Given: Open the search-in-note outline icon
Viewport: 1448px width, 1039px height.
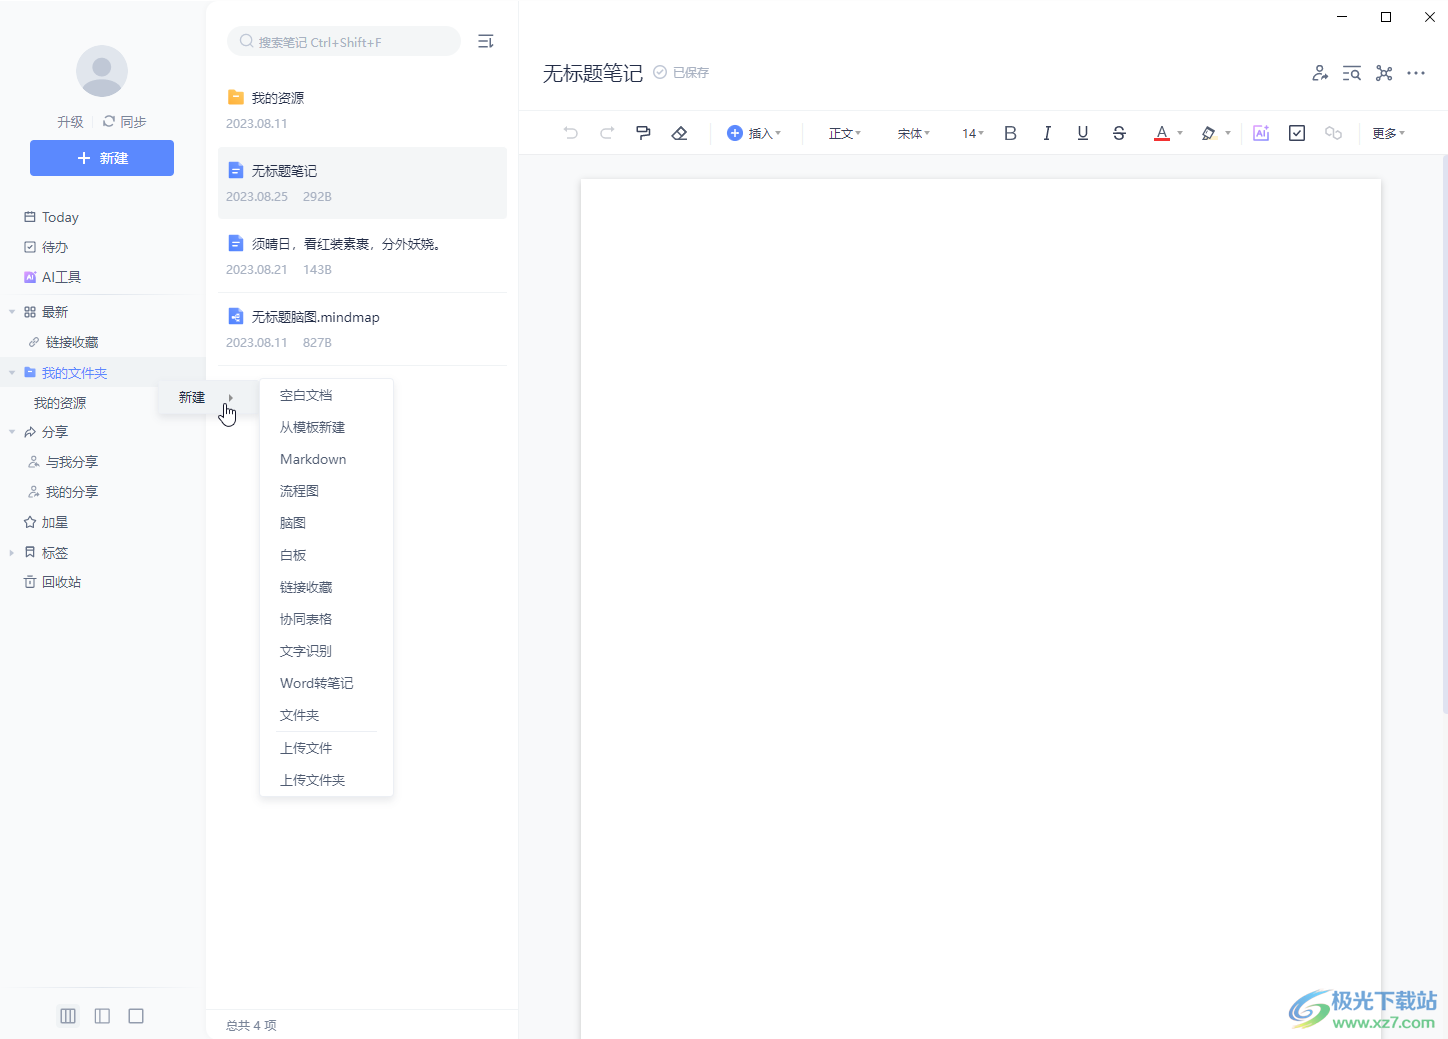Looking at the screenshot, I should pyautogui.click(x=1352, y=73).
